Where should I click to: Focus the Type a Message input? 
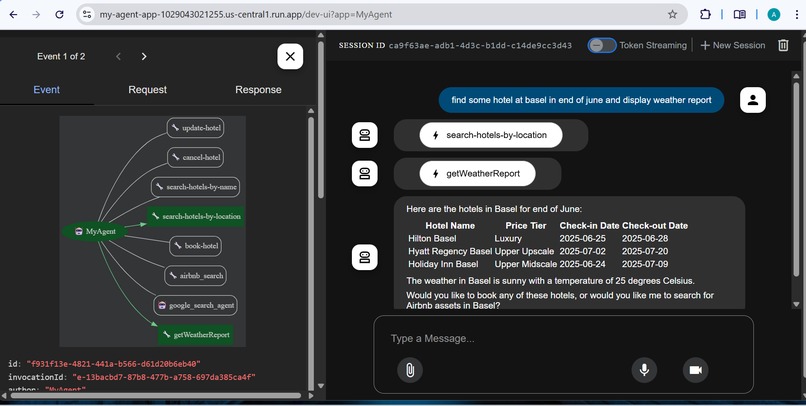coord(563,338)
